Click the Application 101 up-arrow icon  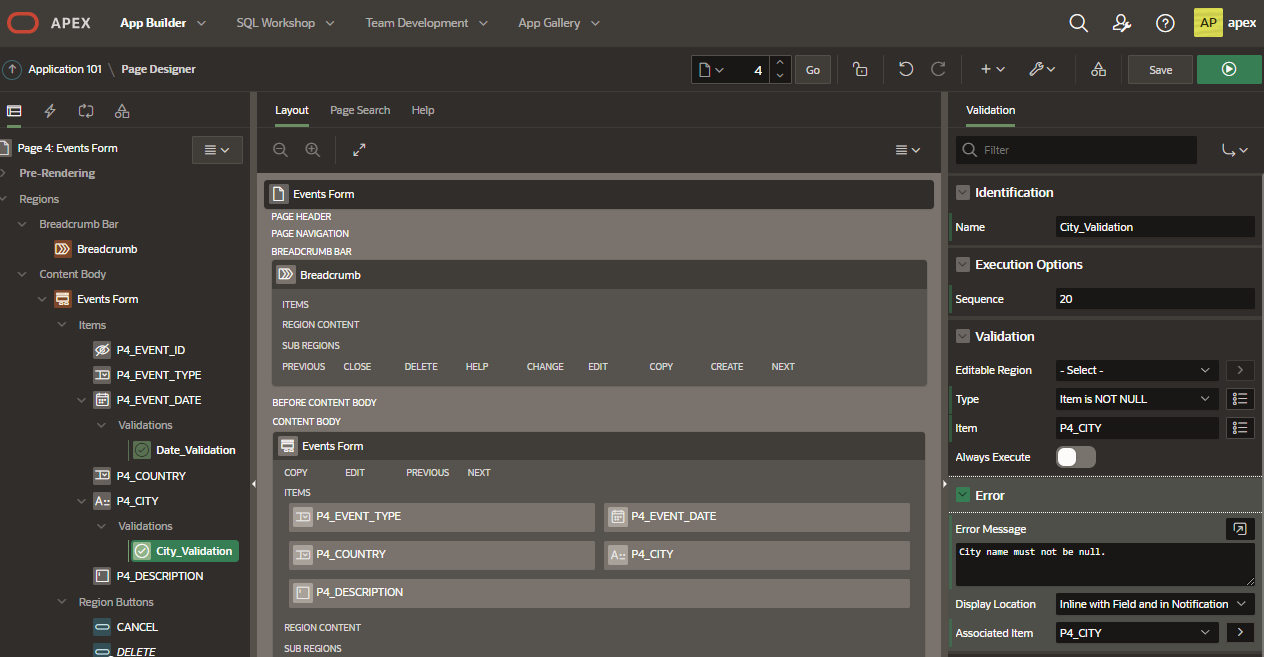click(x=12, y=69)
